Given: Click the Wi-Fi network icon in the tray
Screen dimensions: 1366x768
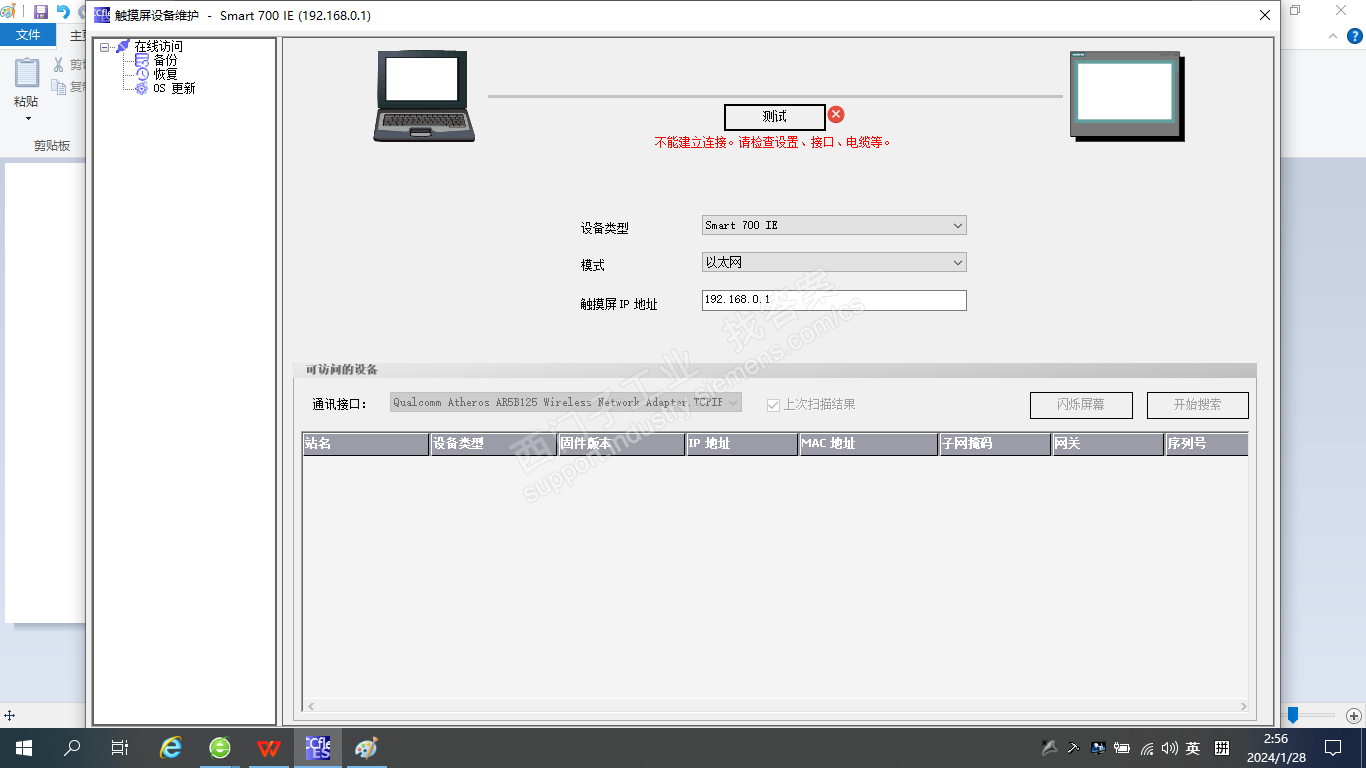Looking at the screenshot, I should point(1146,748).
